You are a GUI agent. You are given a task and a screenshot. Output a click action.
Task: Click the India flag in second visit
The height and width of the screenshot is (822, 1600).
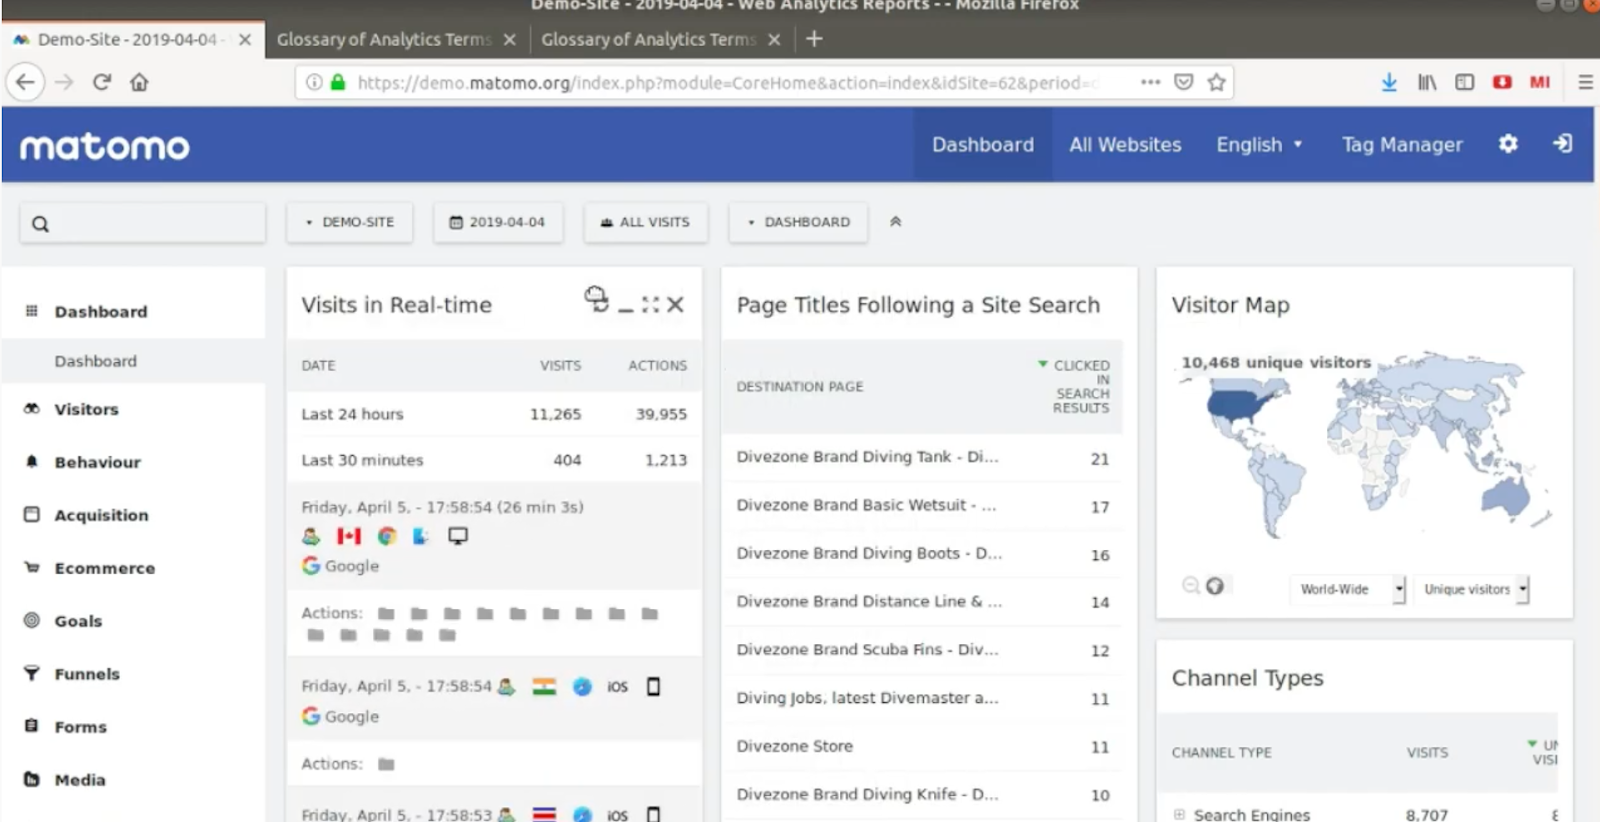pos(544,687)
